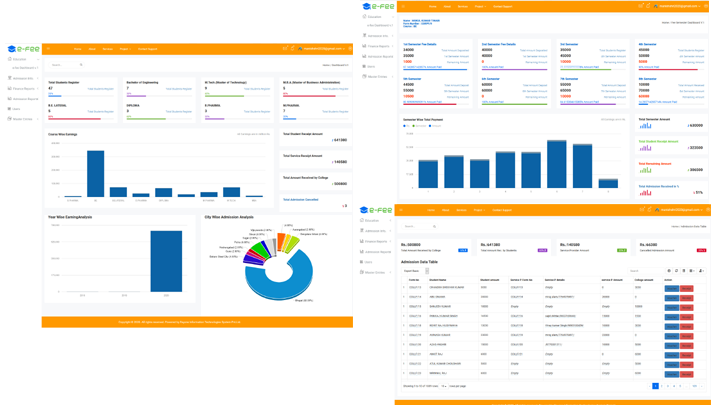Open the column selector icon in the table toolbar
The height and width of the screenshot is (405, 720).
coord(690,270)
